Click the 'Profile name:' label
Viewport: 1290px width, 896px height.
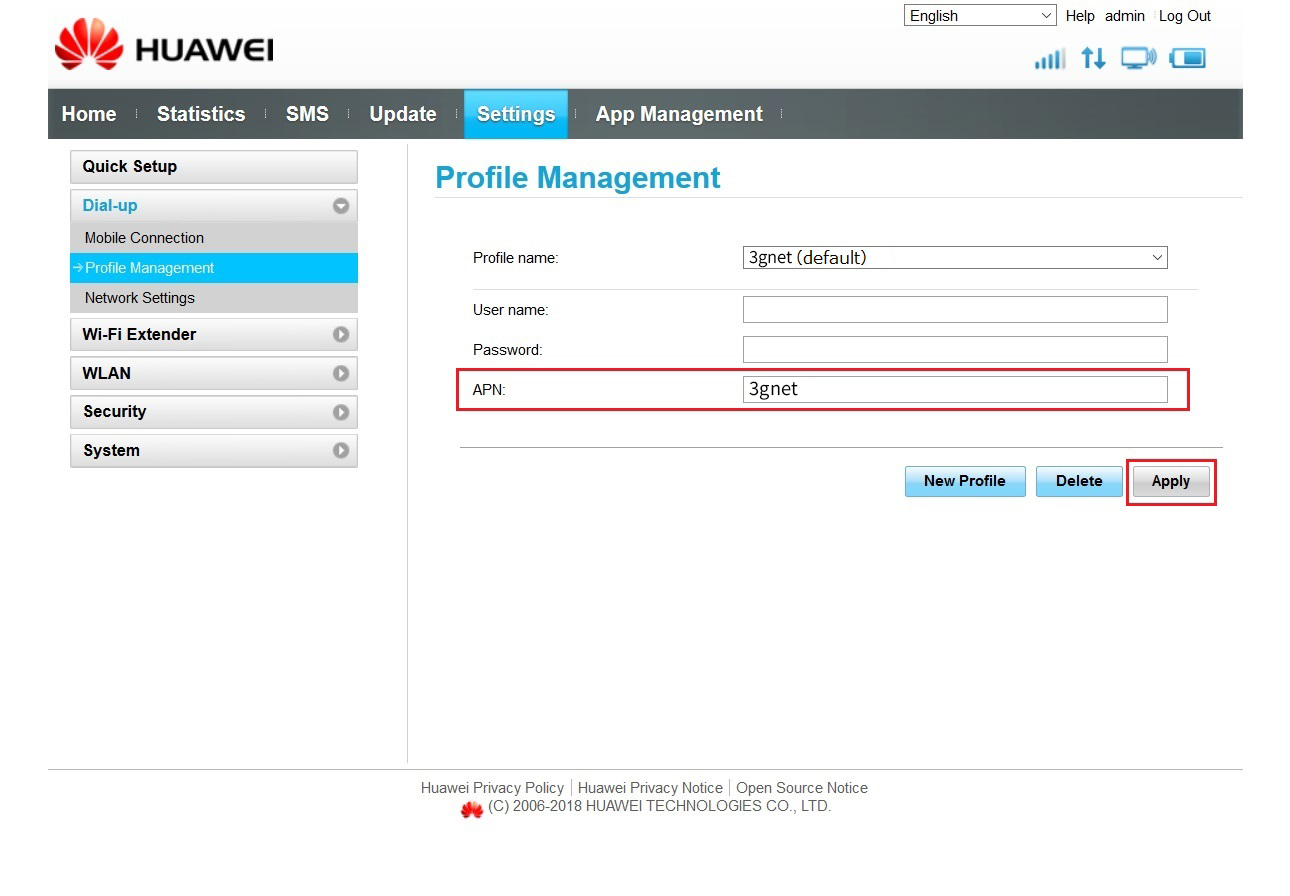pyautogui.click(x=515, y=258)
